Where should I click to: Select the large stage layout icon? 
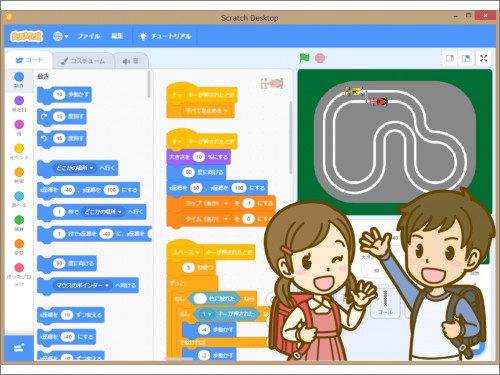coord(466,58)
